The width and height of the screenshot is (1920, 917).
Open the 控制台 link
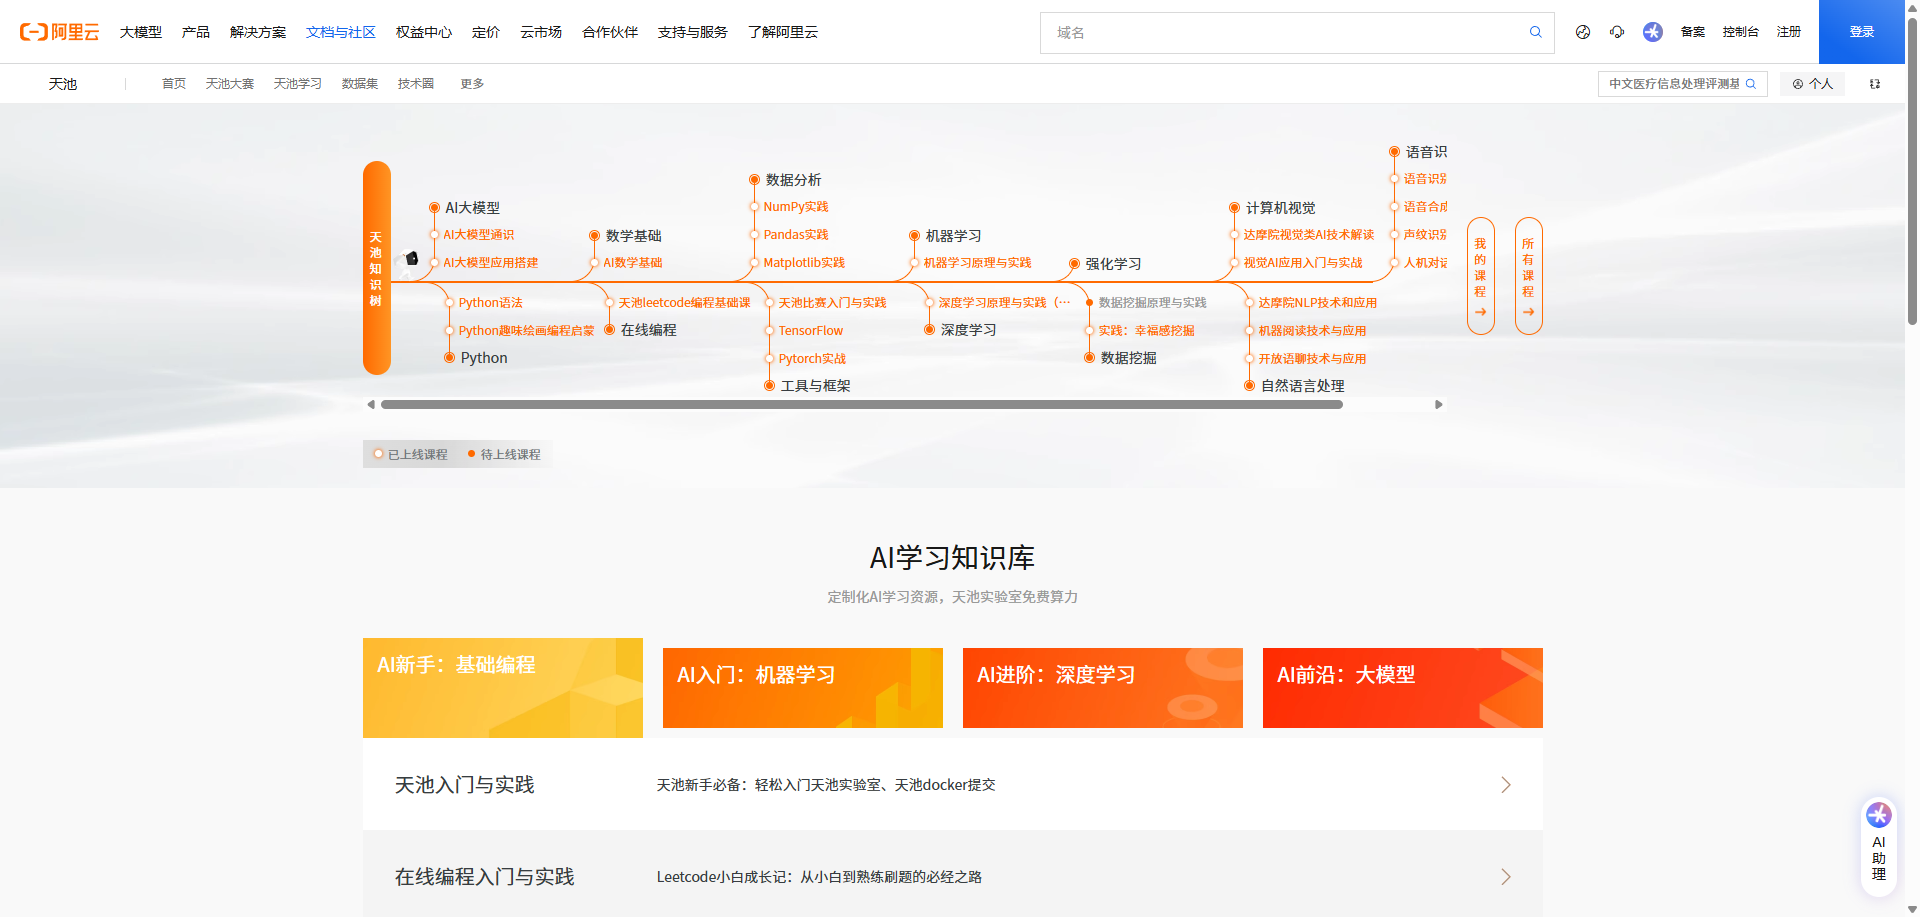(x=1740, y=32)
